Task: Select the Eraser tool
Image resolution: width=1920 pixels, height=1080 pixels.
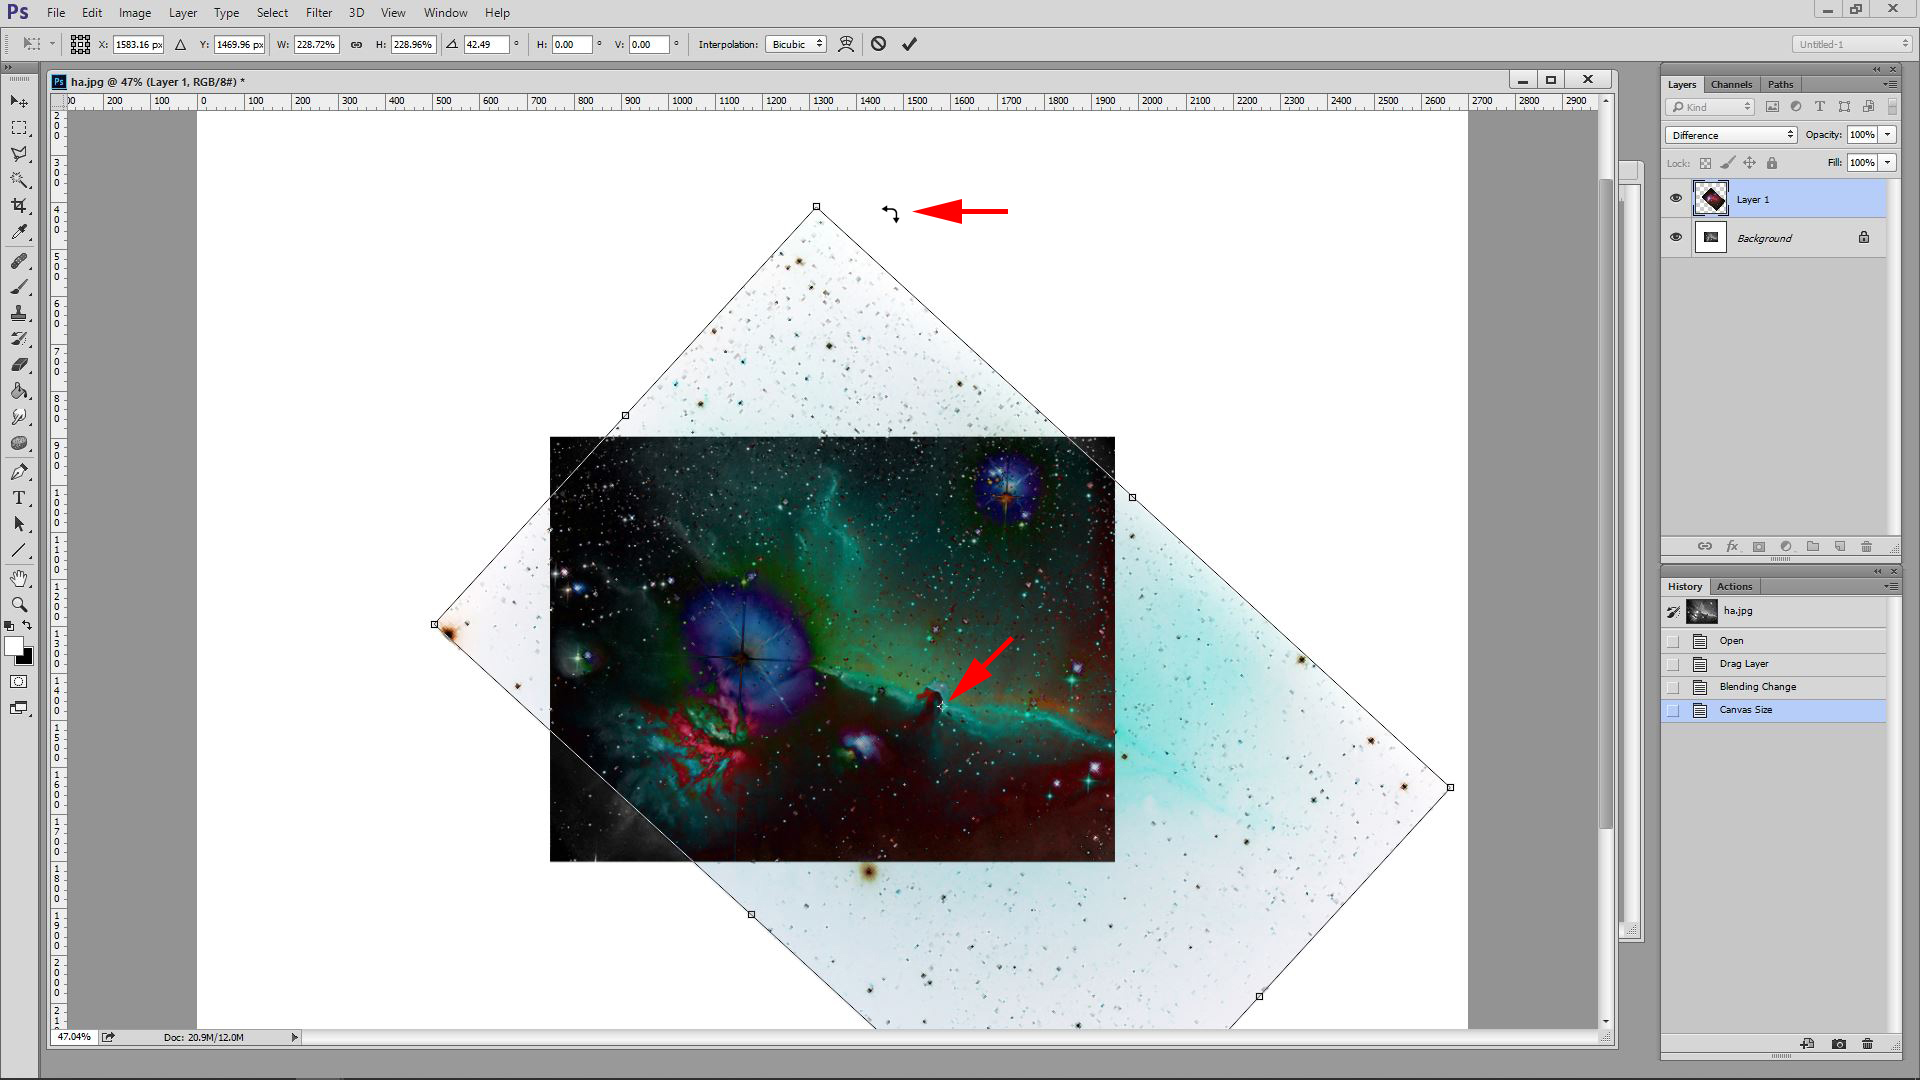Action: (x=19, y=365)
